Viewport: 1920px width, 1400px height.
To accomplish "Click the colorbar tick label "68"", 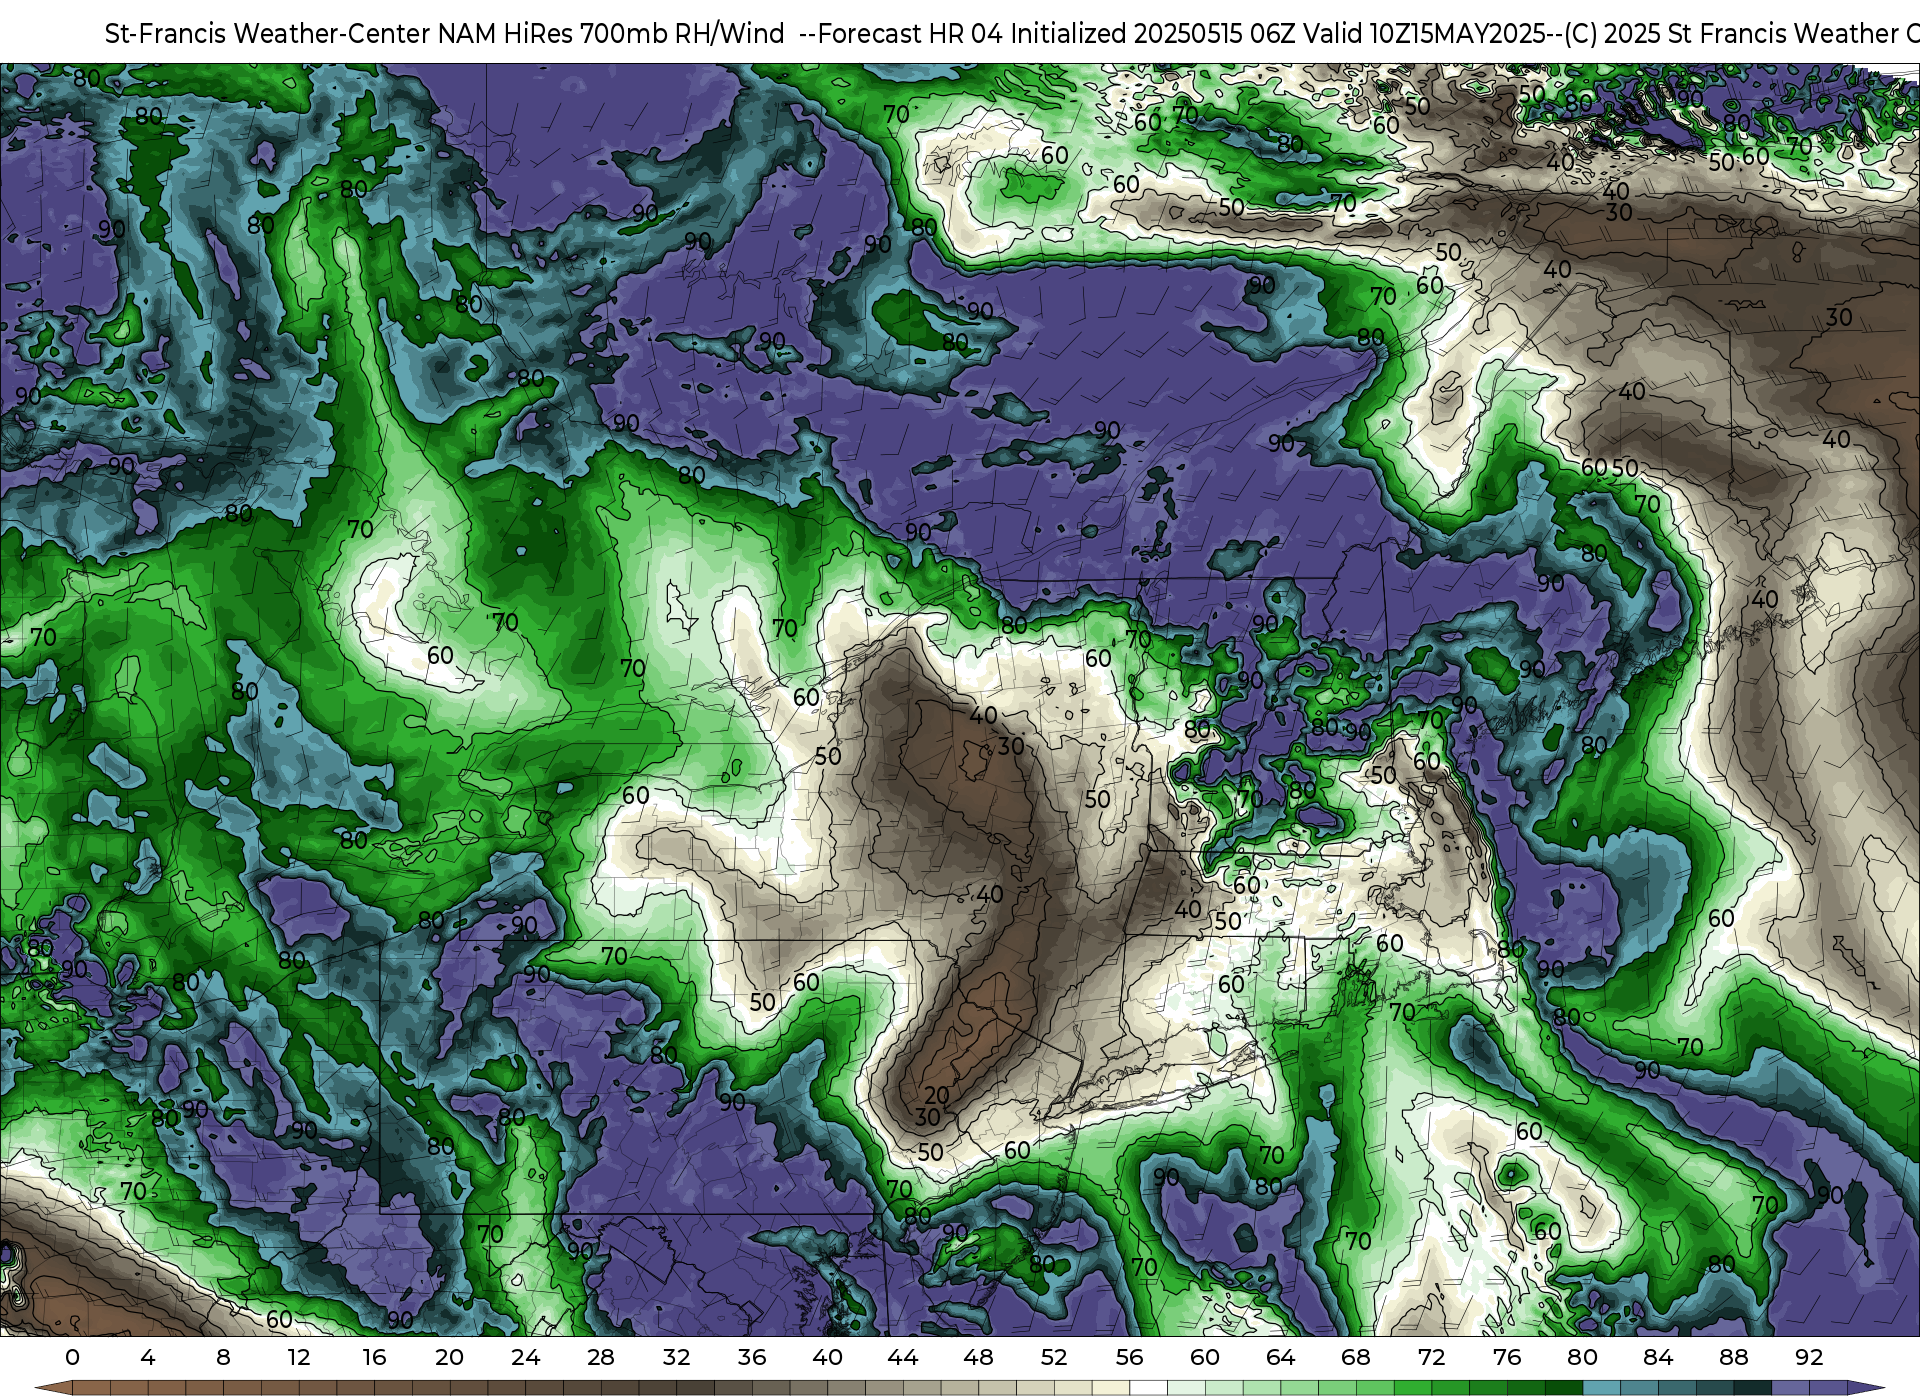I will click(1356, 1357).
